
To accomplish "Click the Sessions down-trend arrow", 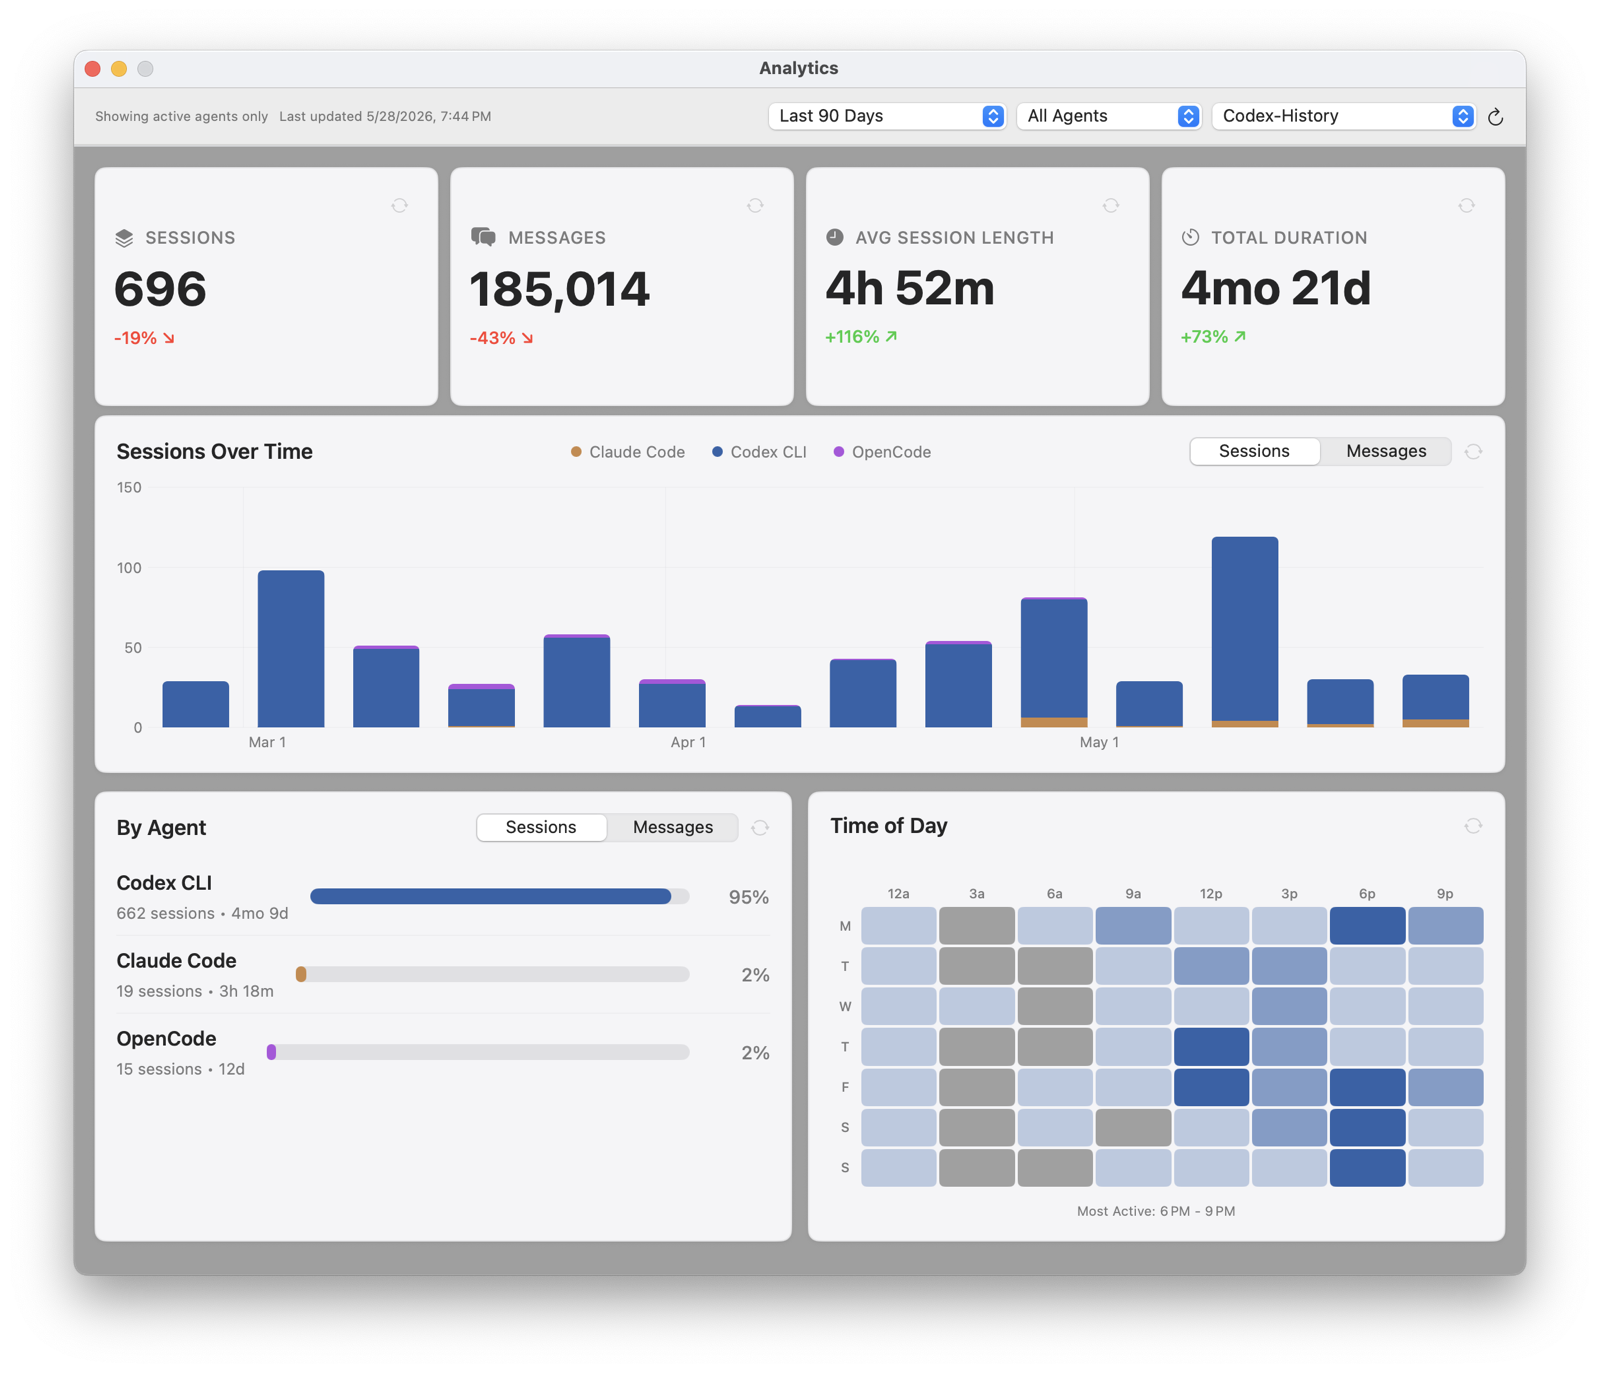I will point(169,339).
